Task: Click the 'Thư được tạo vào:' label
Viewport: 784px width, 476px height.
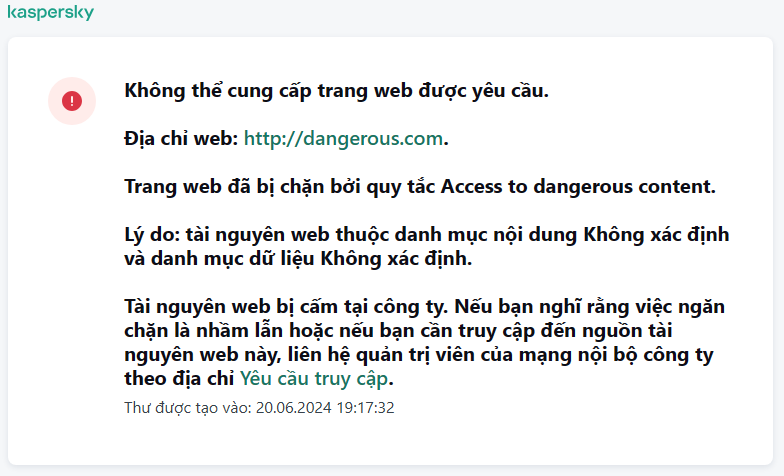Action: click(x=188, y=408)
